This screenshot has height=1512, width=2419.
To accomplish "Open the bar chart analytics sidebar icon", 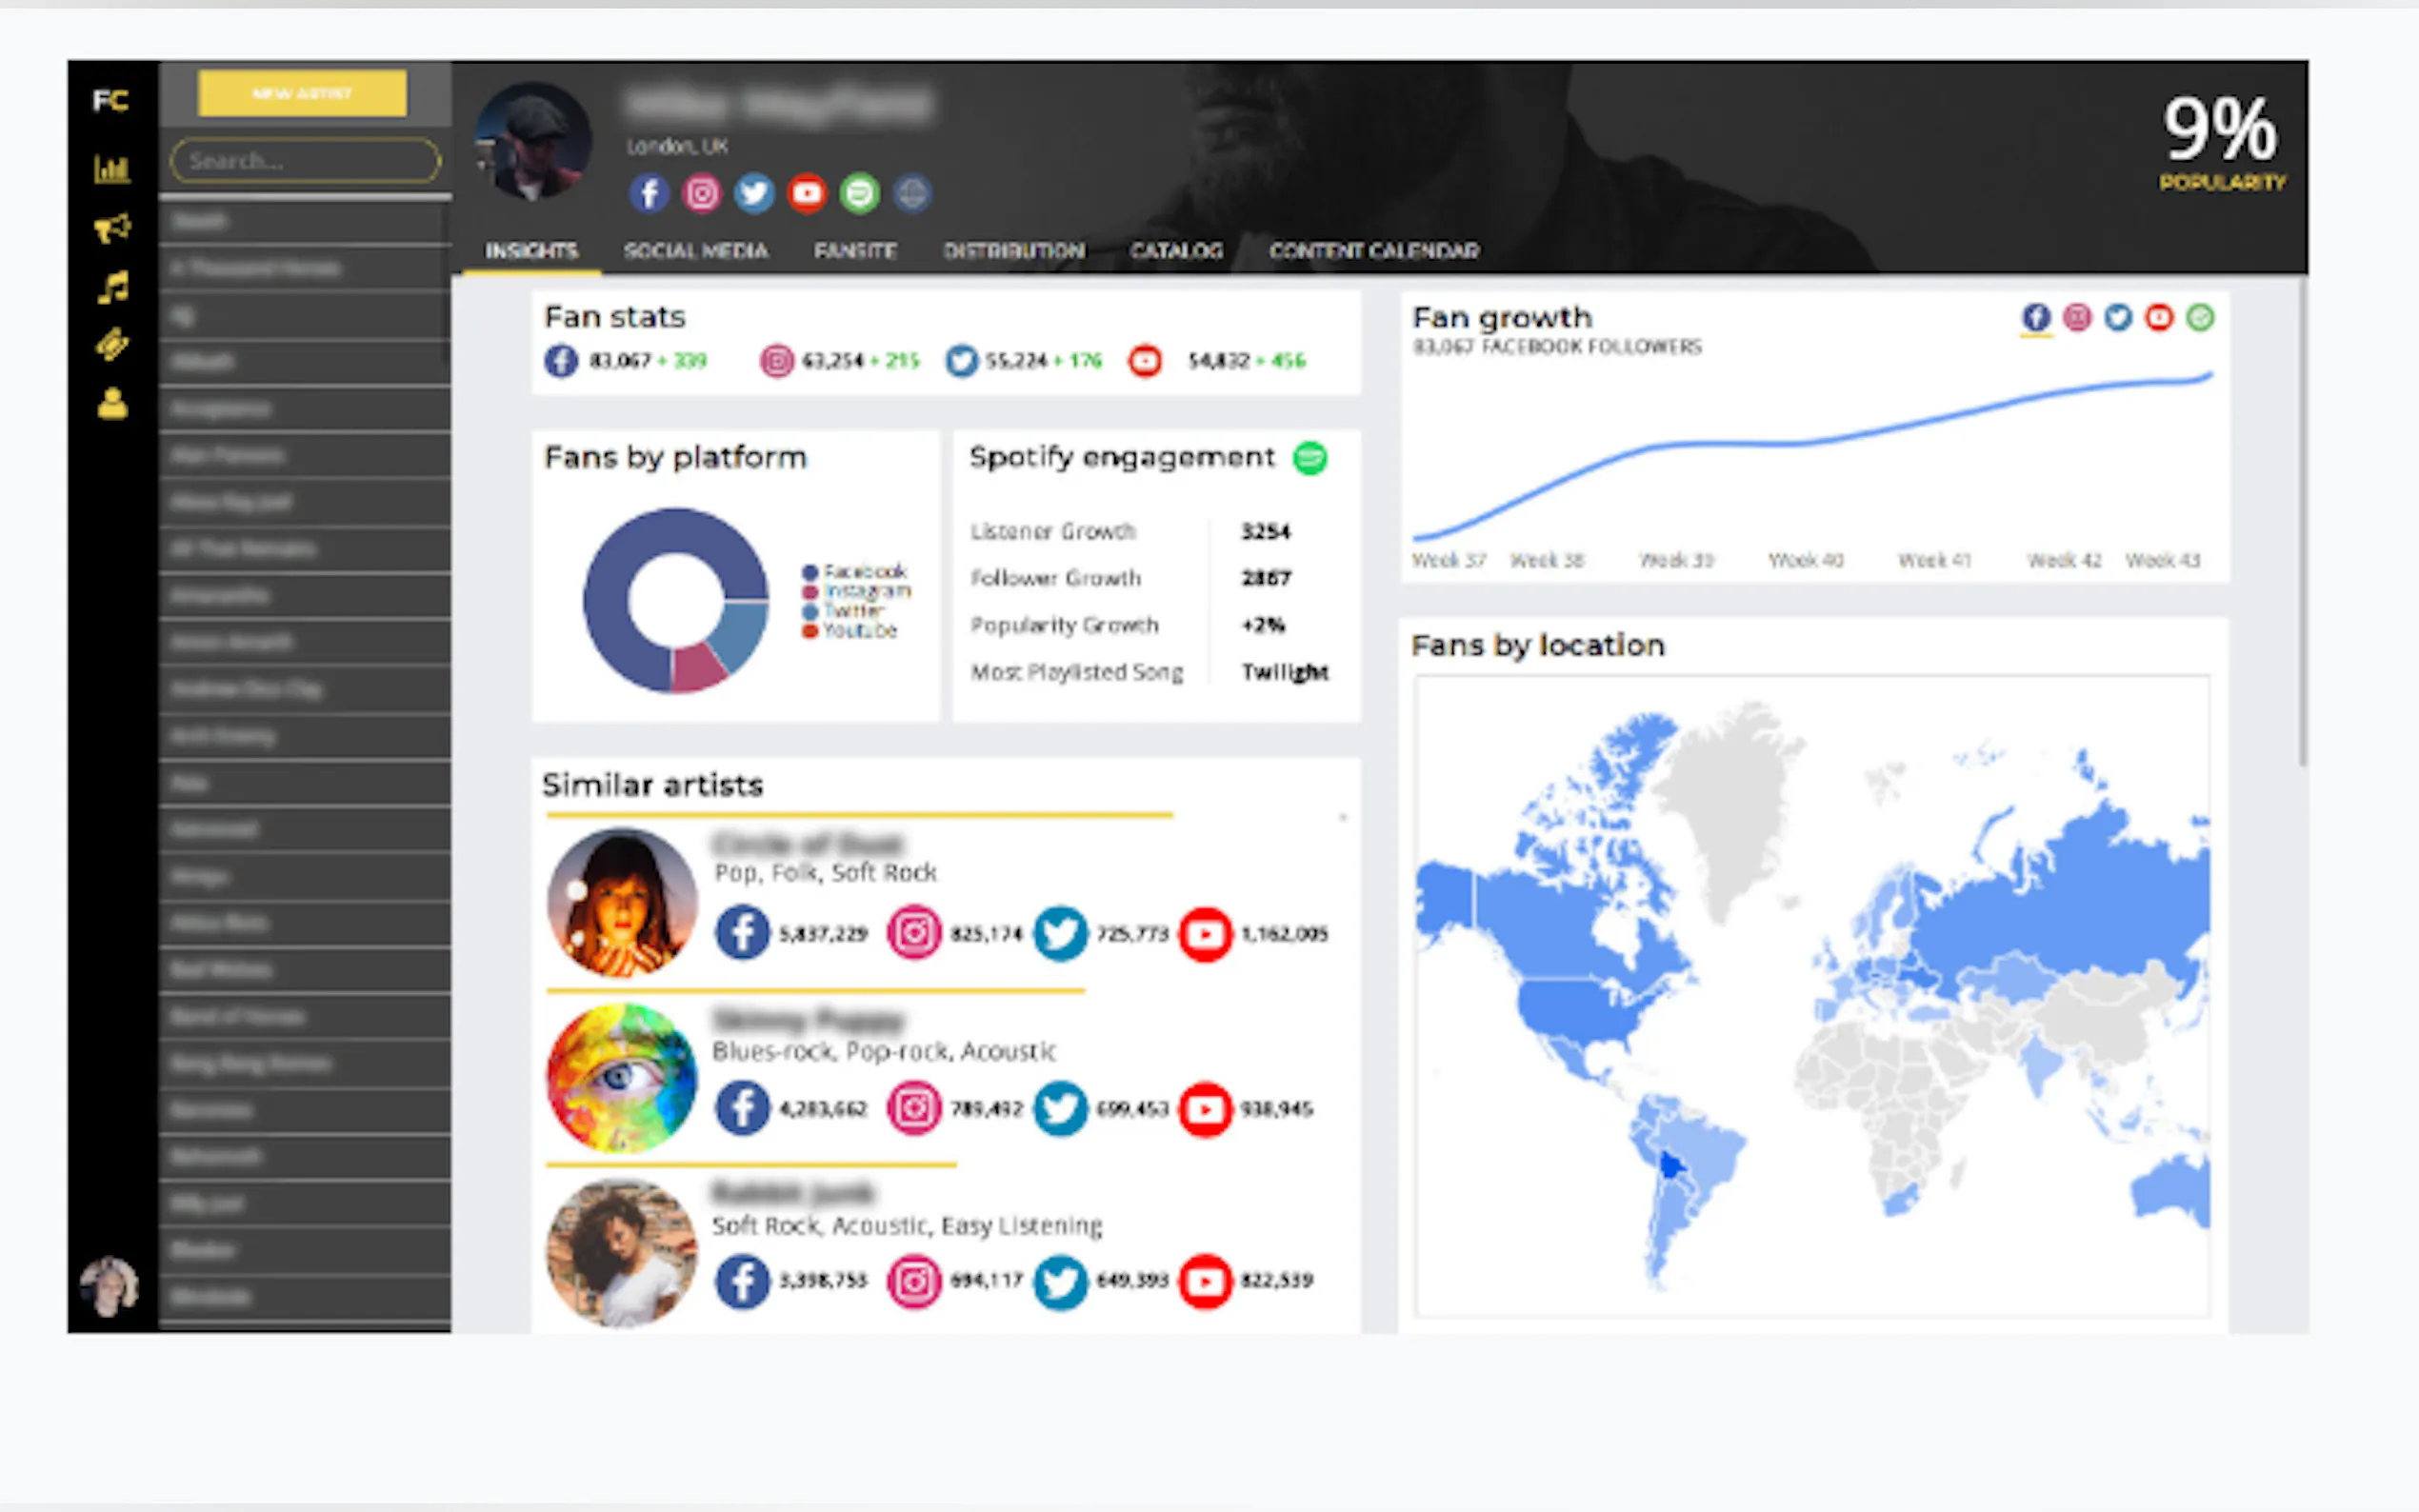I will pos(111,169).
